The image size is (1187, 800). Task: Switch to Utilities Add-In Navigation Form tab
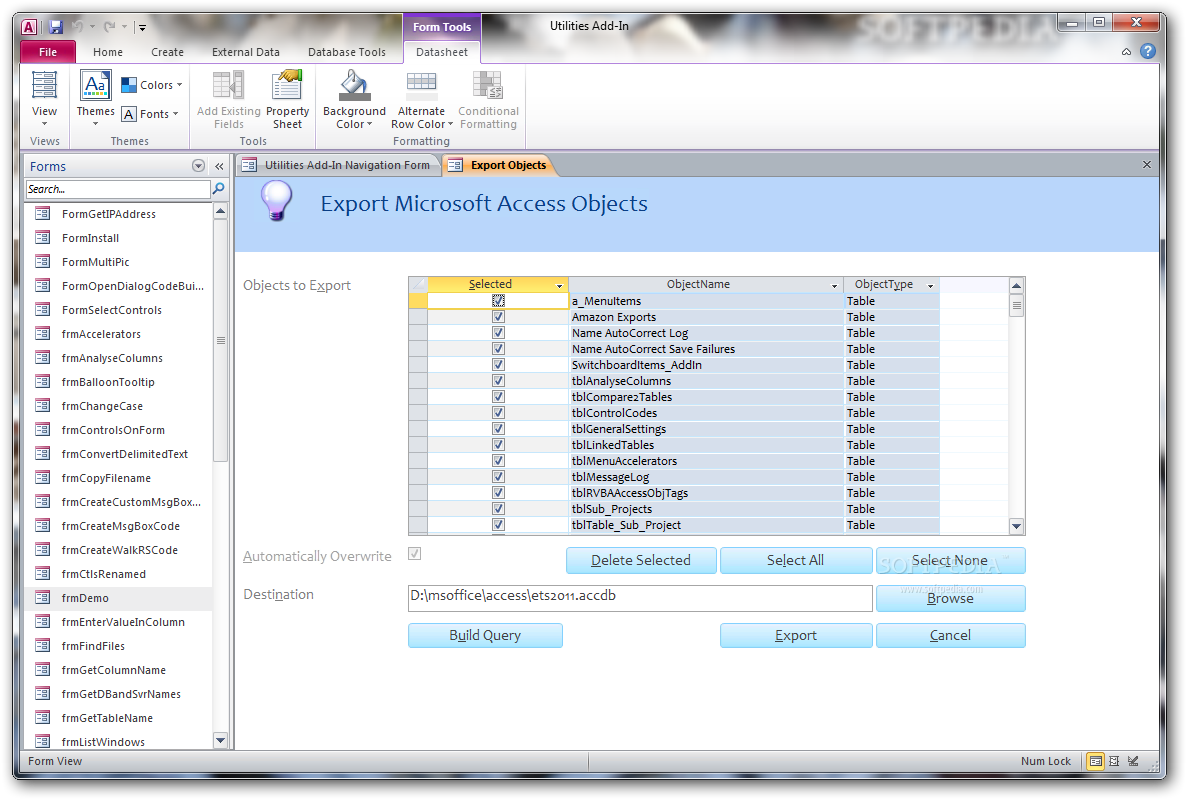click(x=339, y=165)
